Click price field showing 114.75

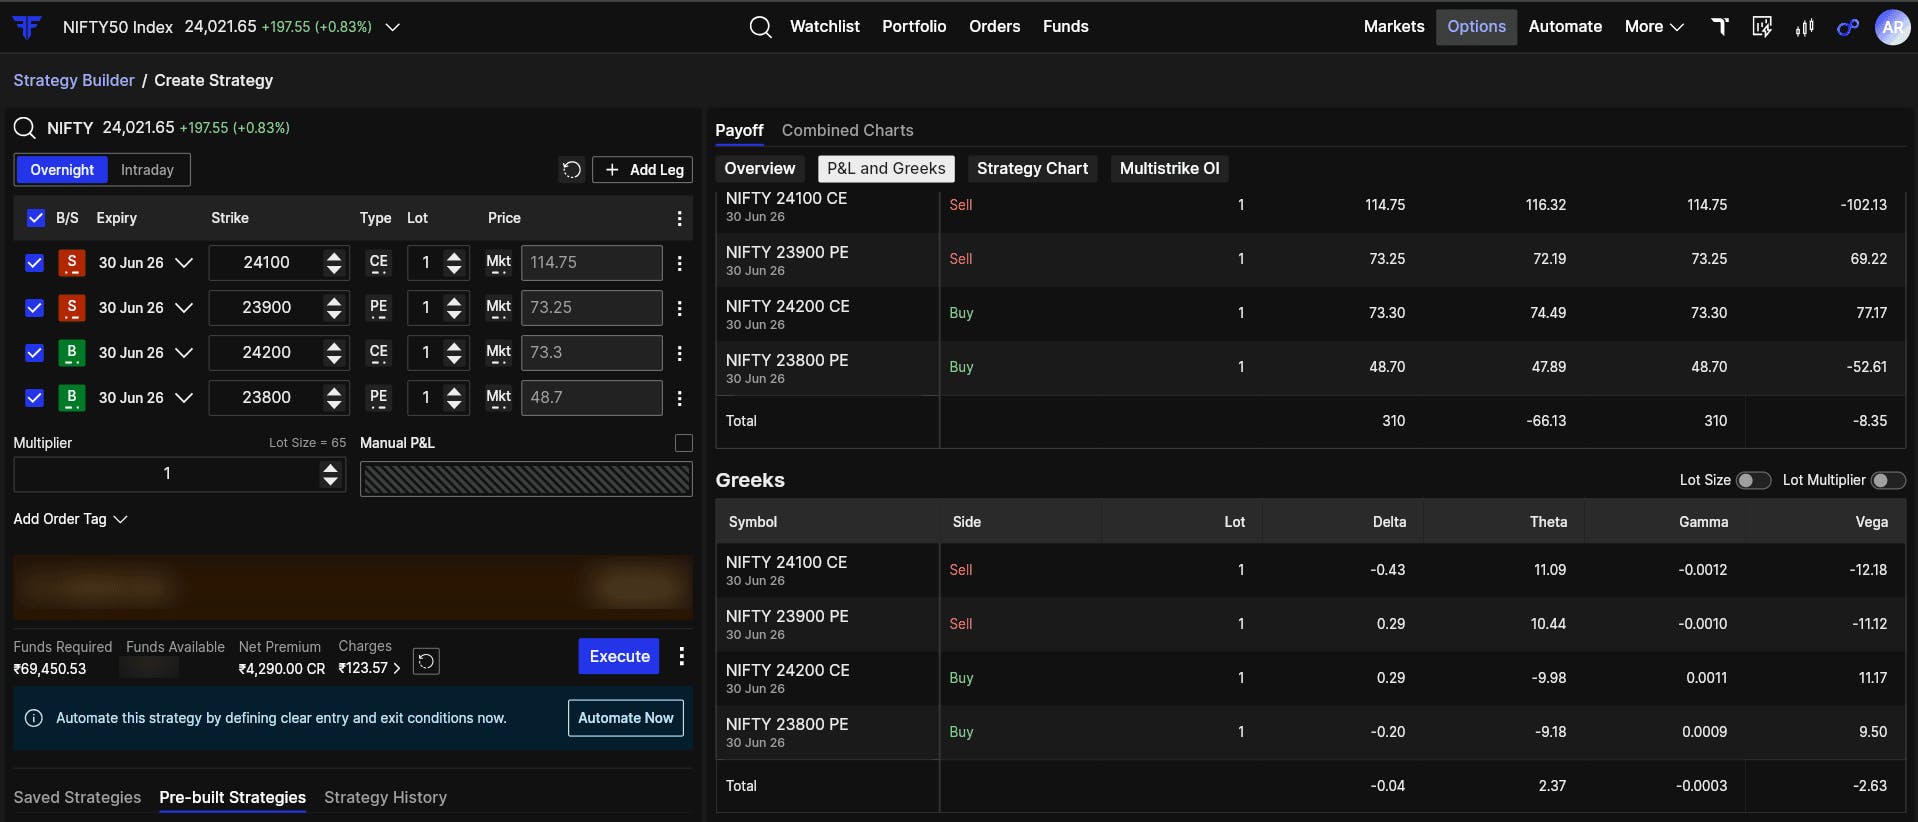592,263
